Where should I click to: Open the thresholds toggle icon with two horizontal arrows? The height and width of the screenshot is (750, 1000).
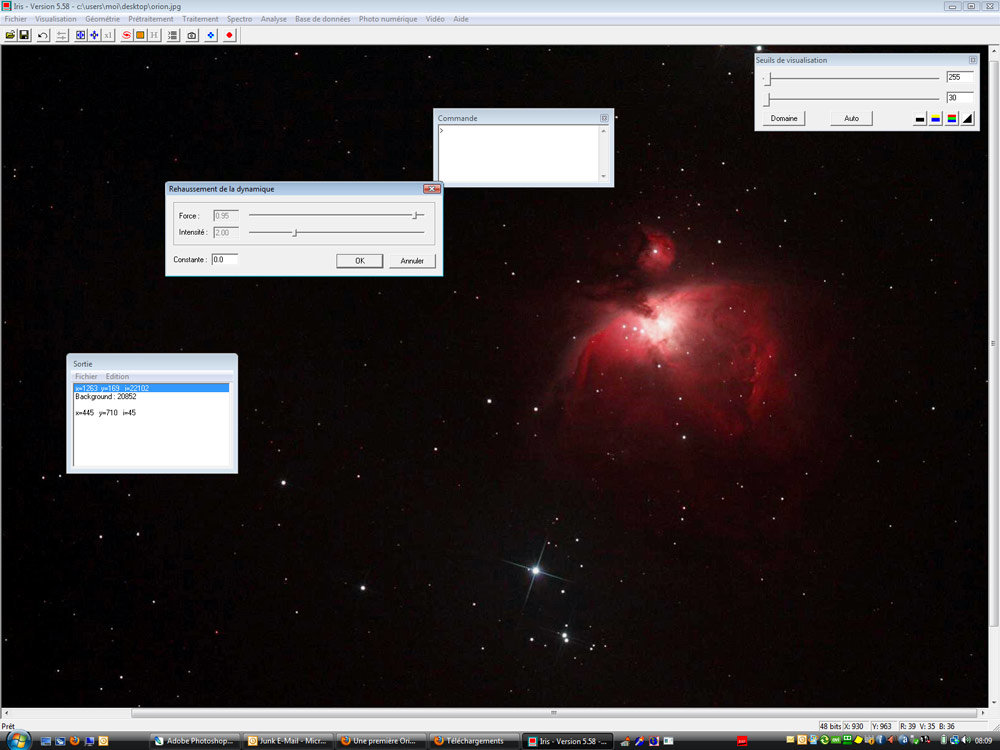point(61,35)
